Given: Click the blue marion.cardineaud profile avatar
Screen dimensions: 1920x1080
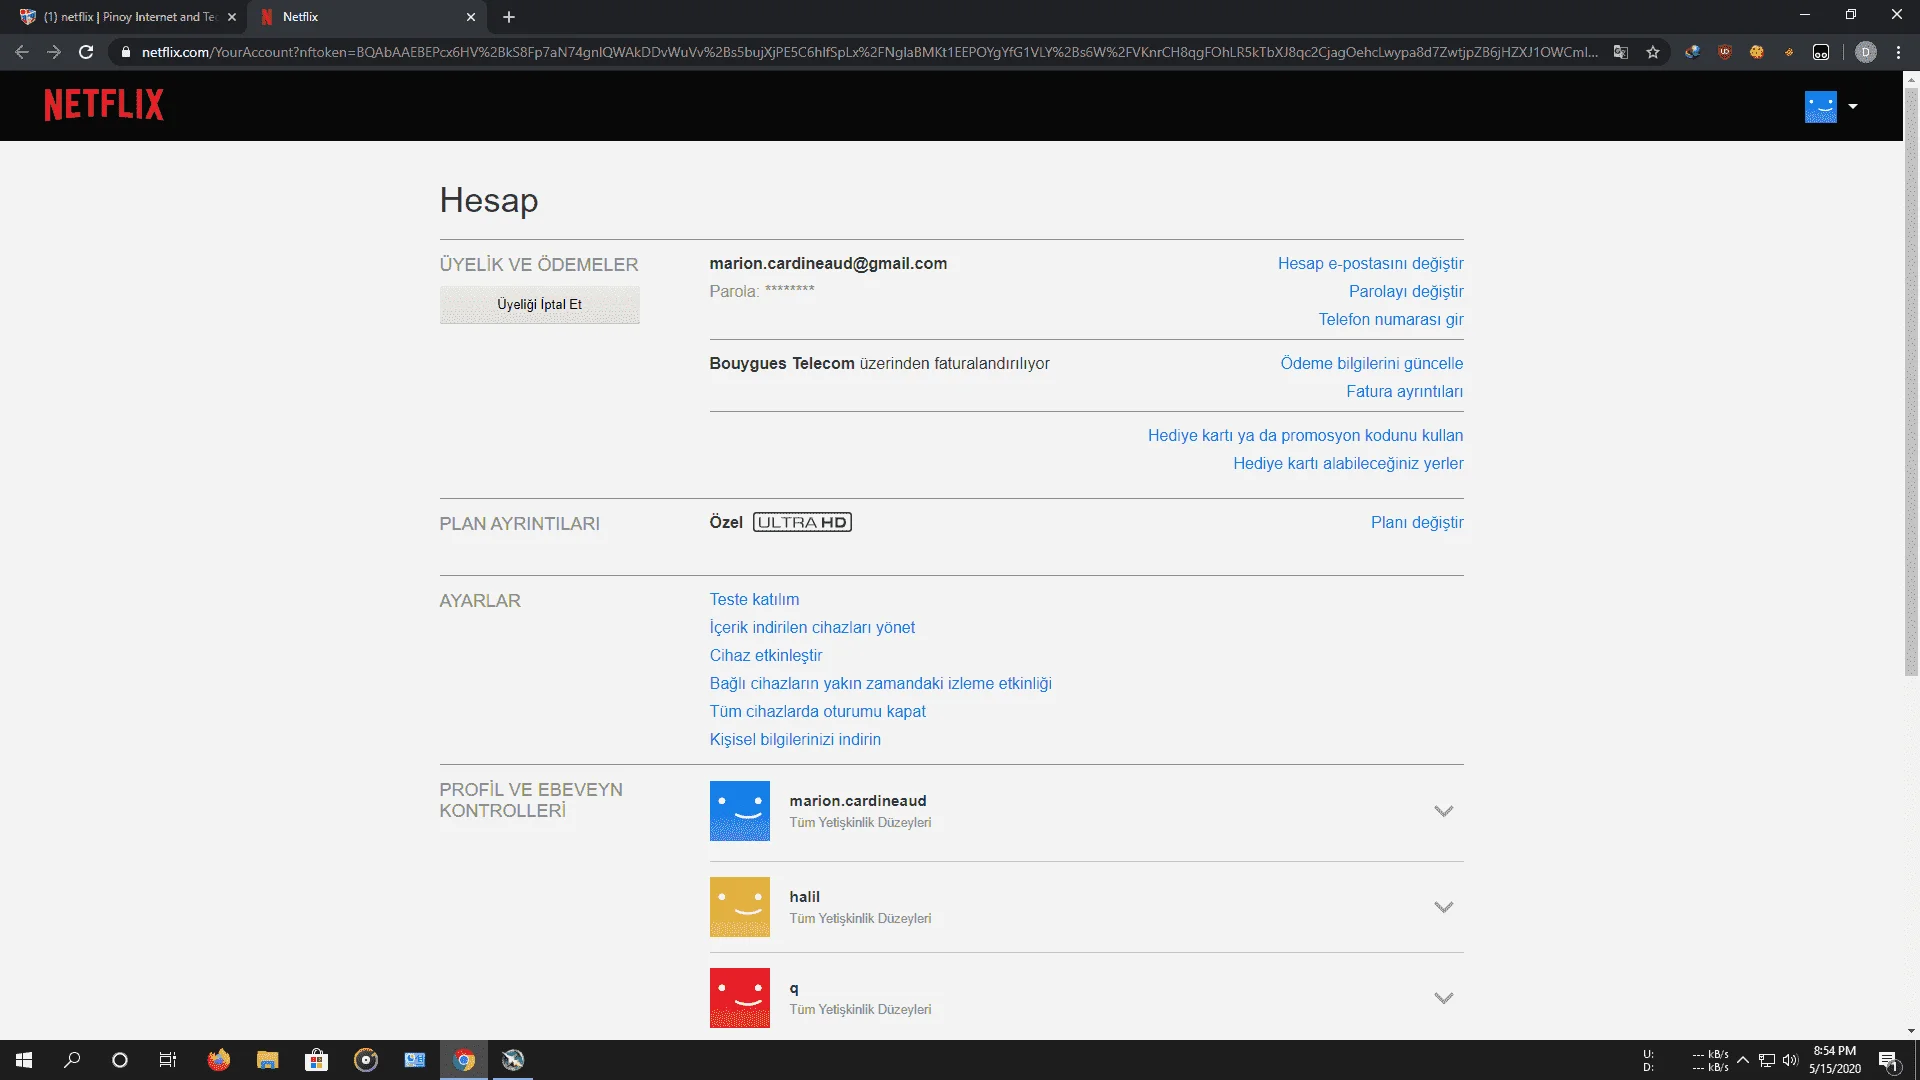Looking at the screenshot, I should pos(740,811).
